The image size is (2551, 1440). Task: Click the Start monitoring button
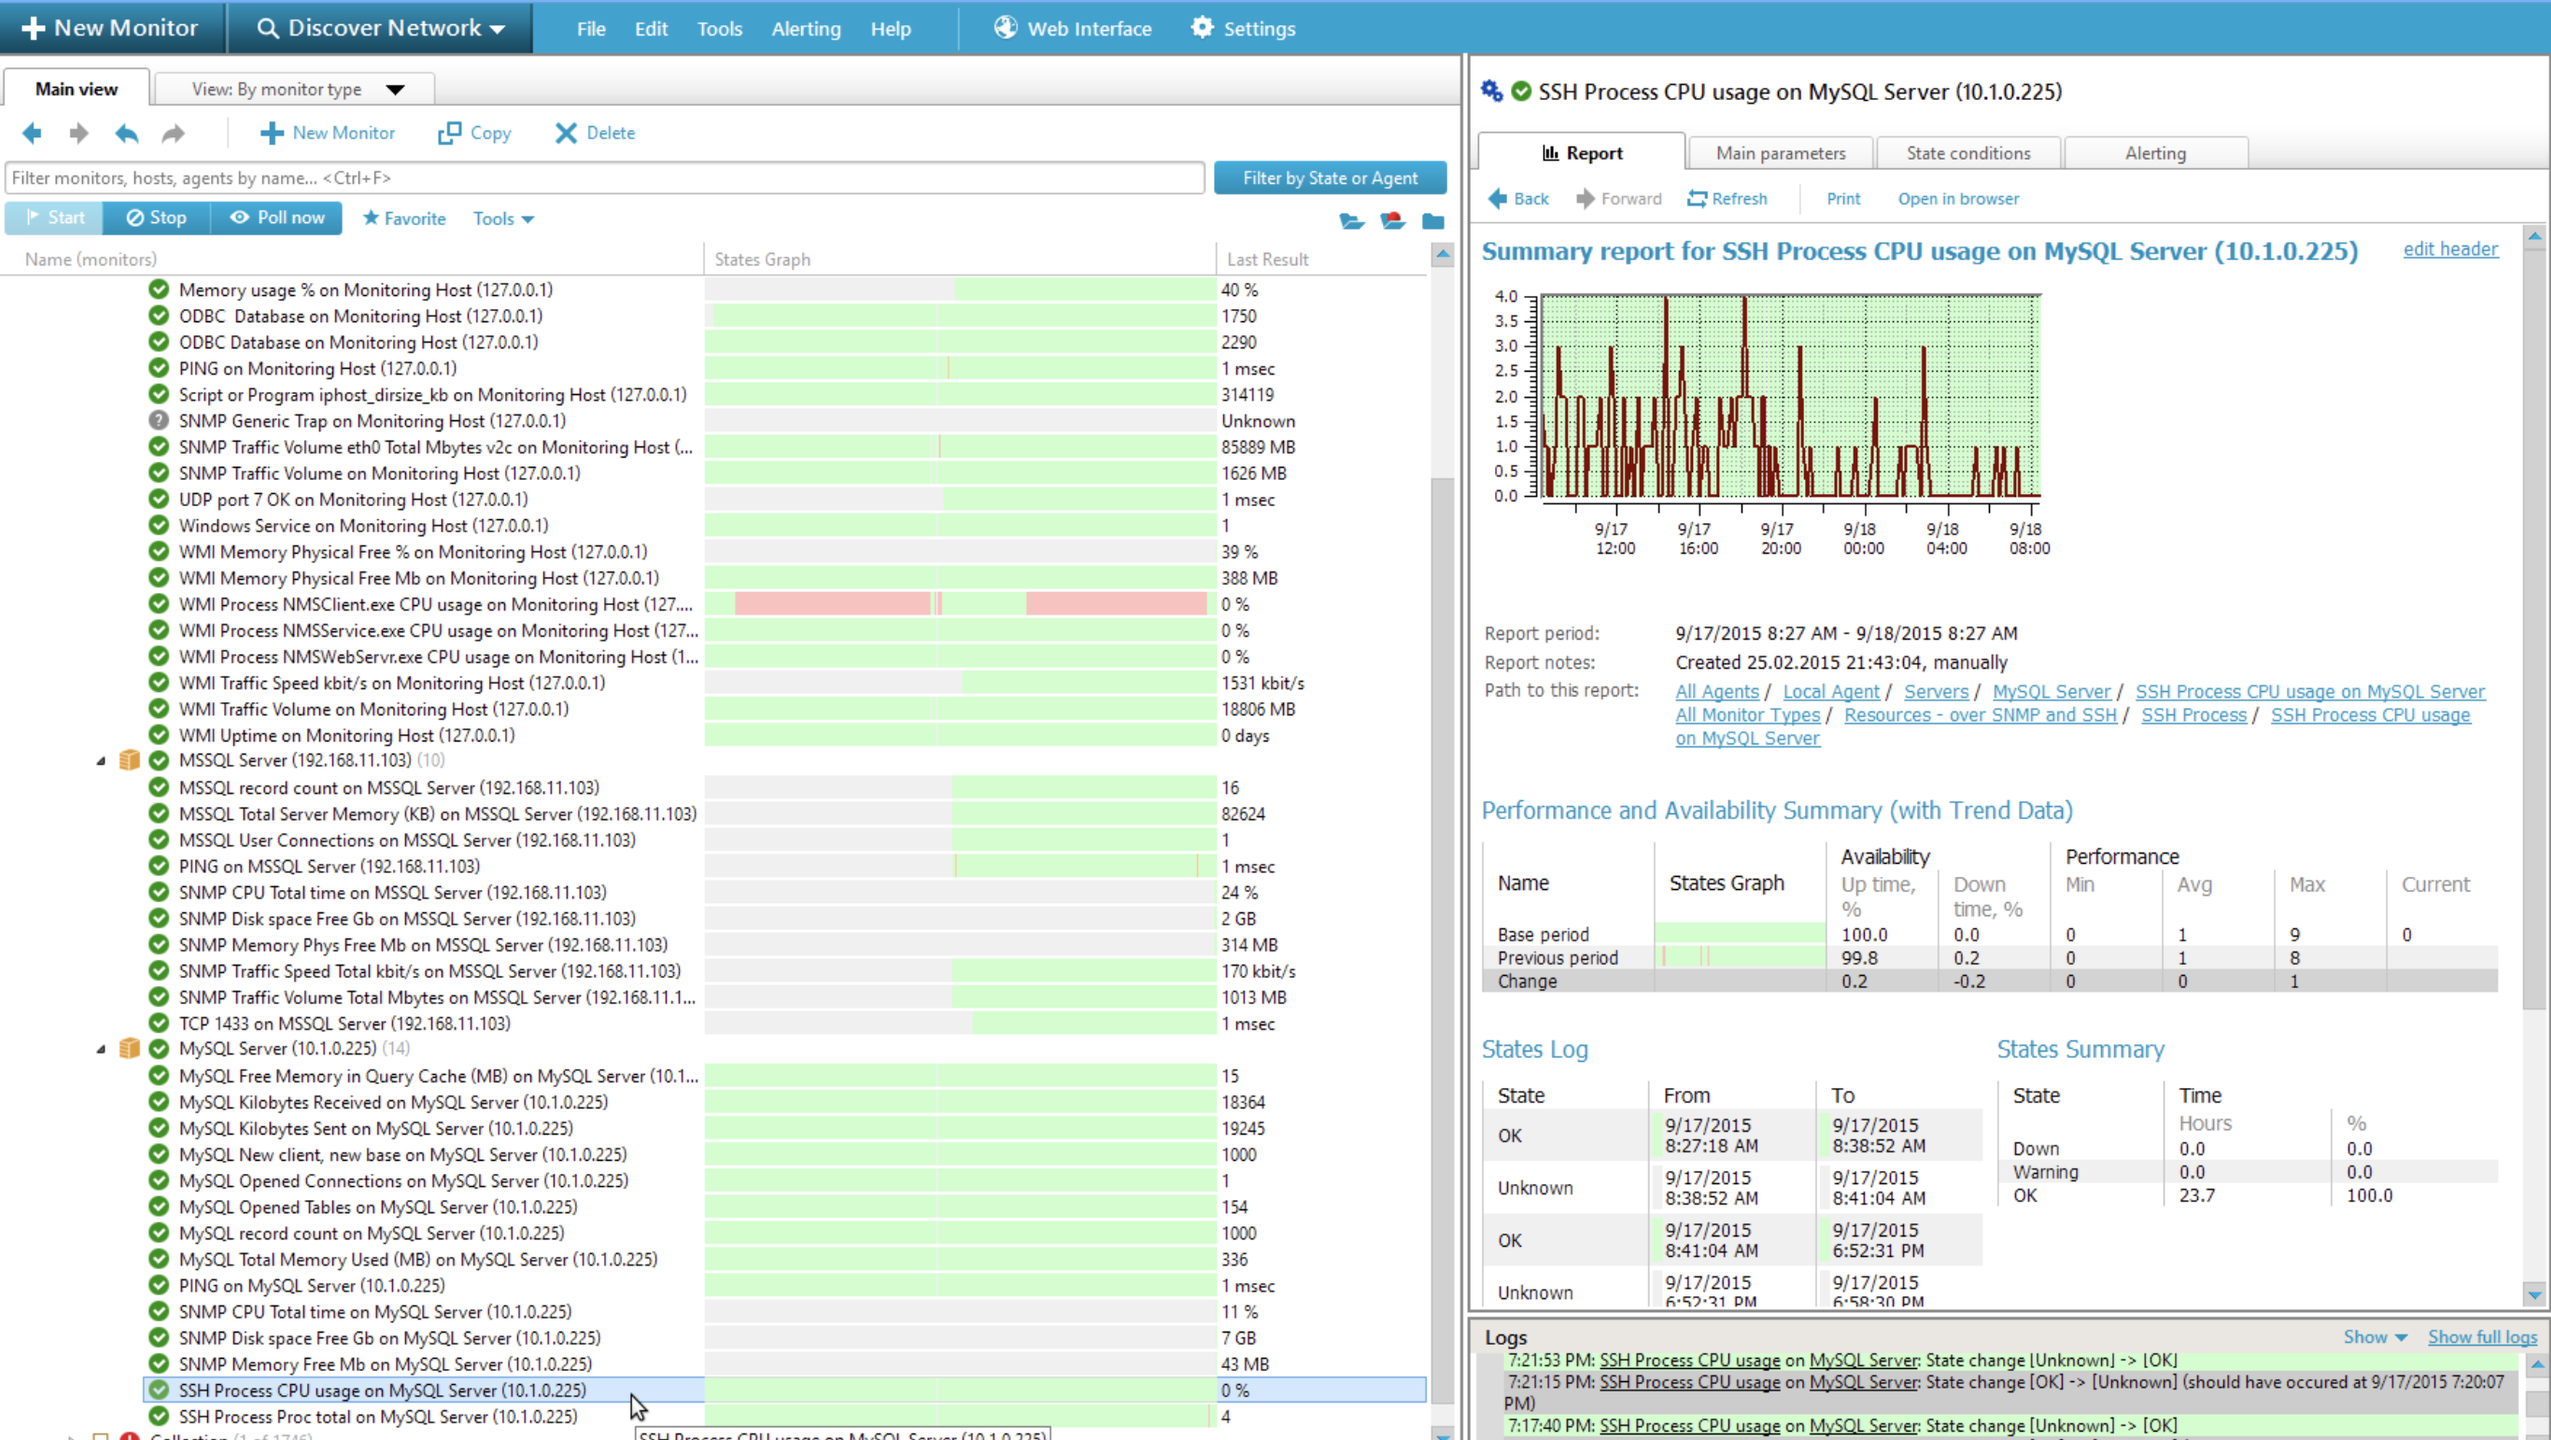point(55,218)
